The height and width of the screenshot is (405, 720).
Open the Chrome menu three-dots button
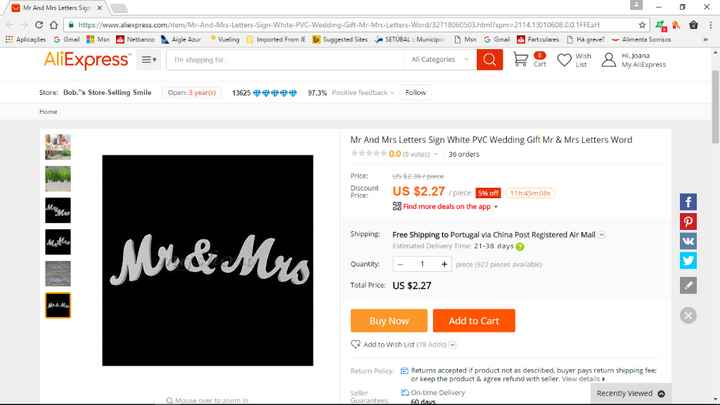(710, 25)
